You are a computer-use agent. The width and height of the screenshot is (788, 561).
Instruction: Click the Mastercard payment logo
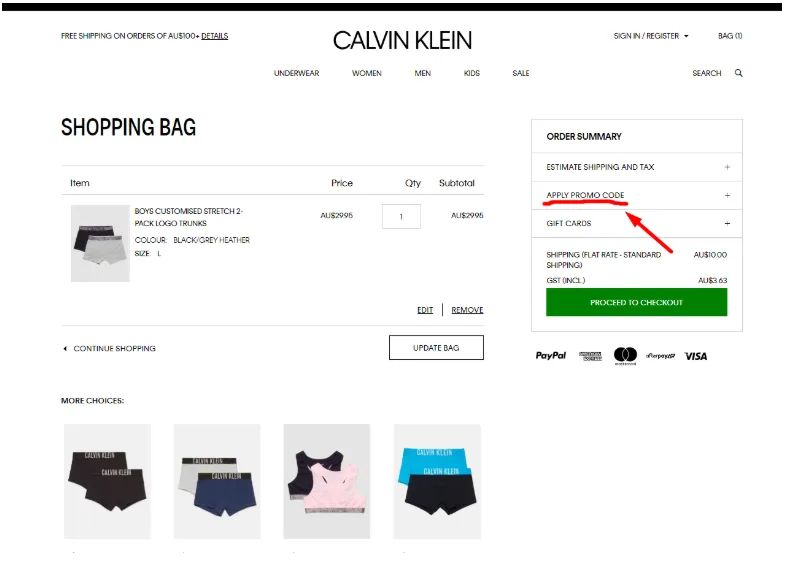click(x=625, y=355)
